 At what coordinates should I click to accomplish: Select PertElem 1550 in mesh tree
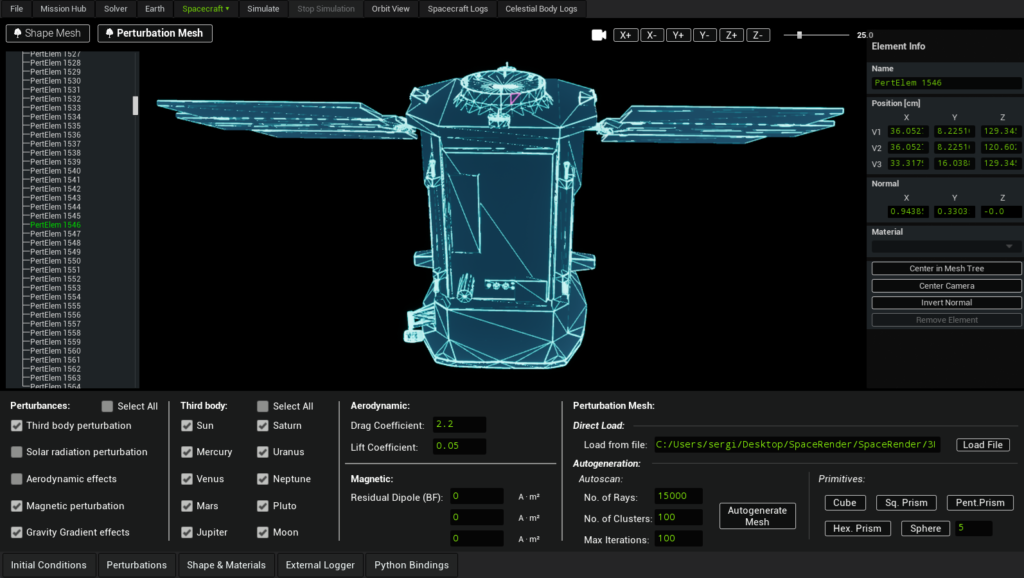pyautogui.click(x=55, y=261)
